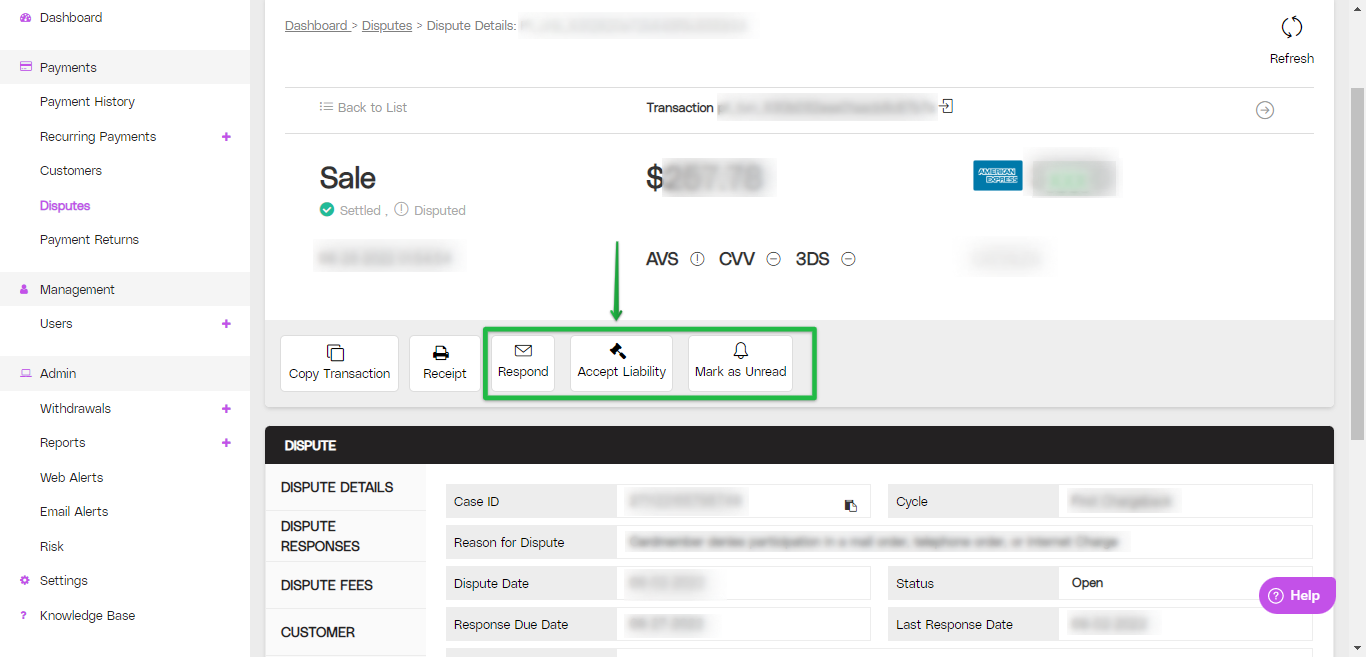Open Web Alerts page
This screenshot has height=657, width=1366.
point(71,478)
